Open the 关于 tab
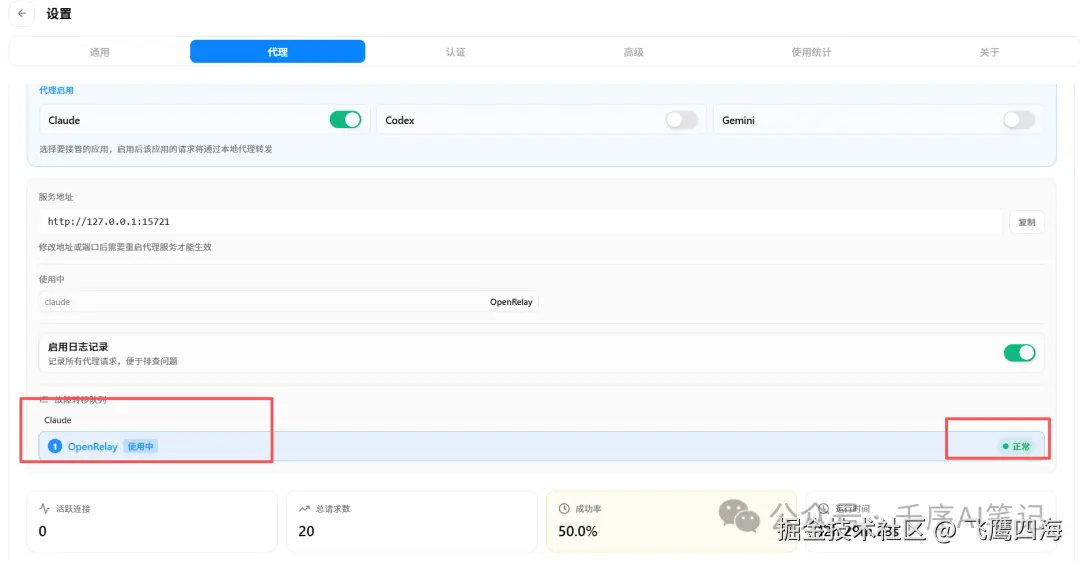The image size is (1080, 561). (989, 52)
